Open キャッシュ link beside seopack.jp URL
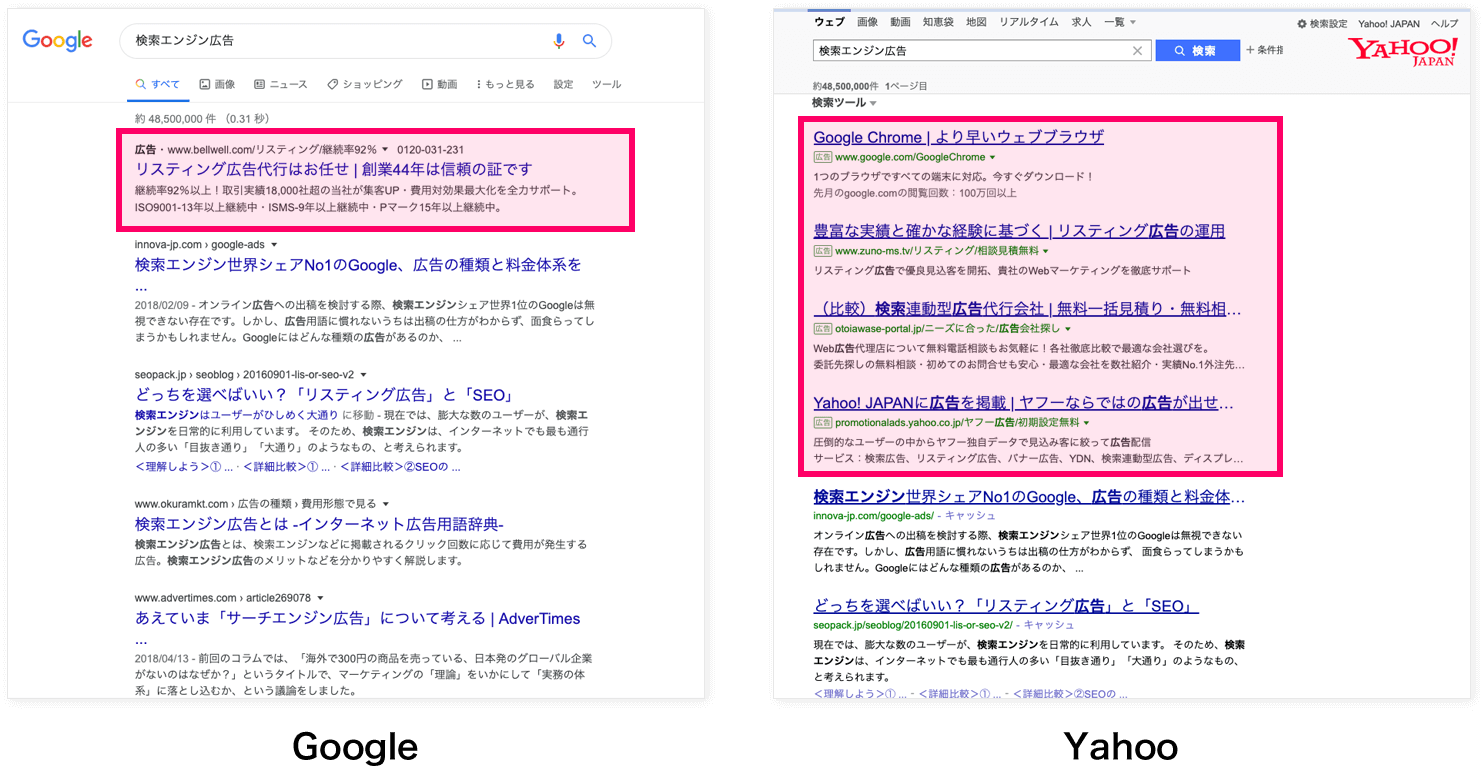 coord(1048,625)
